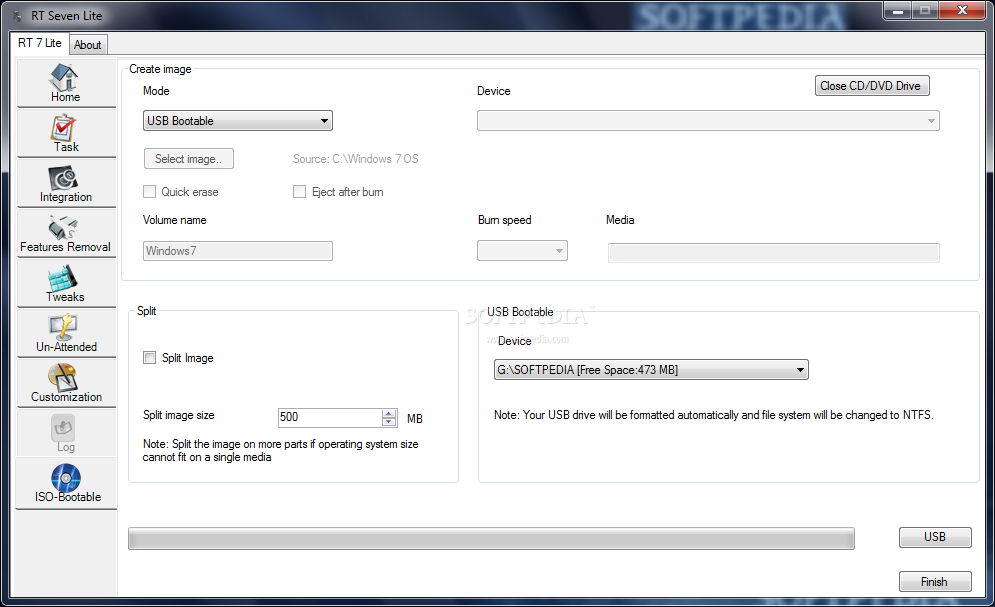Click the bottom progress bar
The image size is (995, 607).
pos(491,538)
